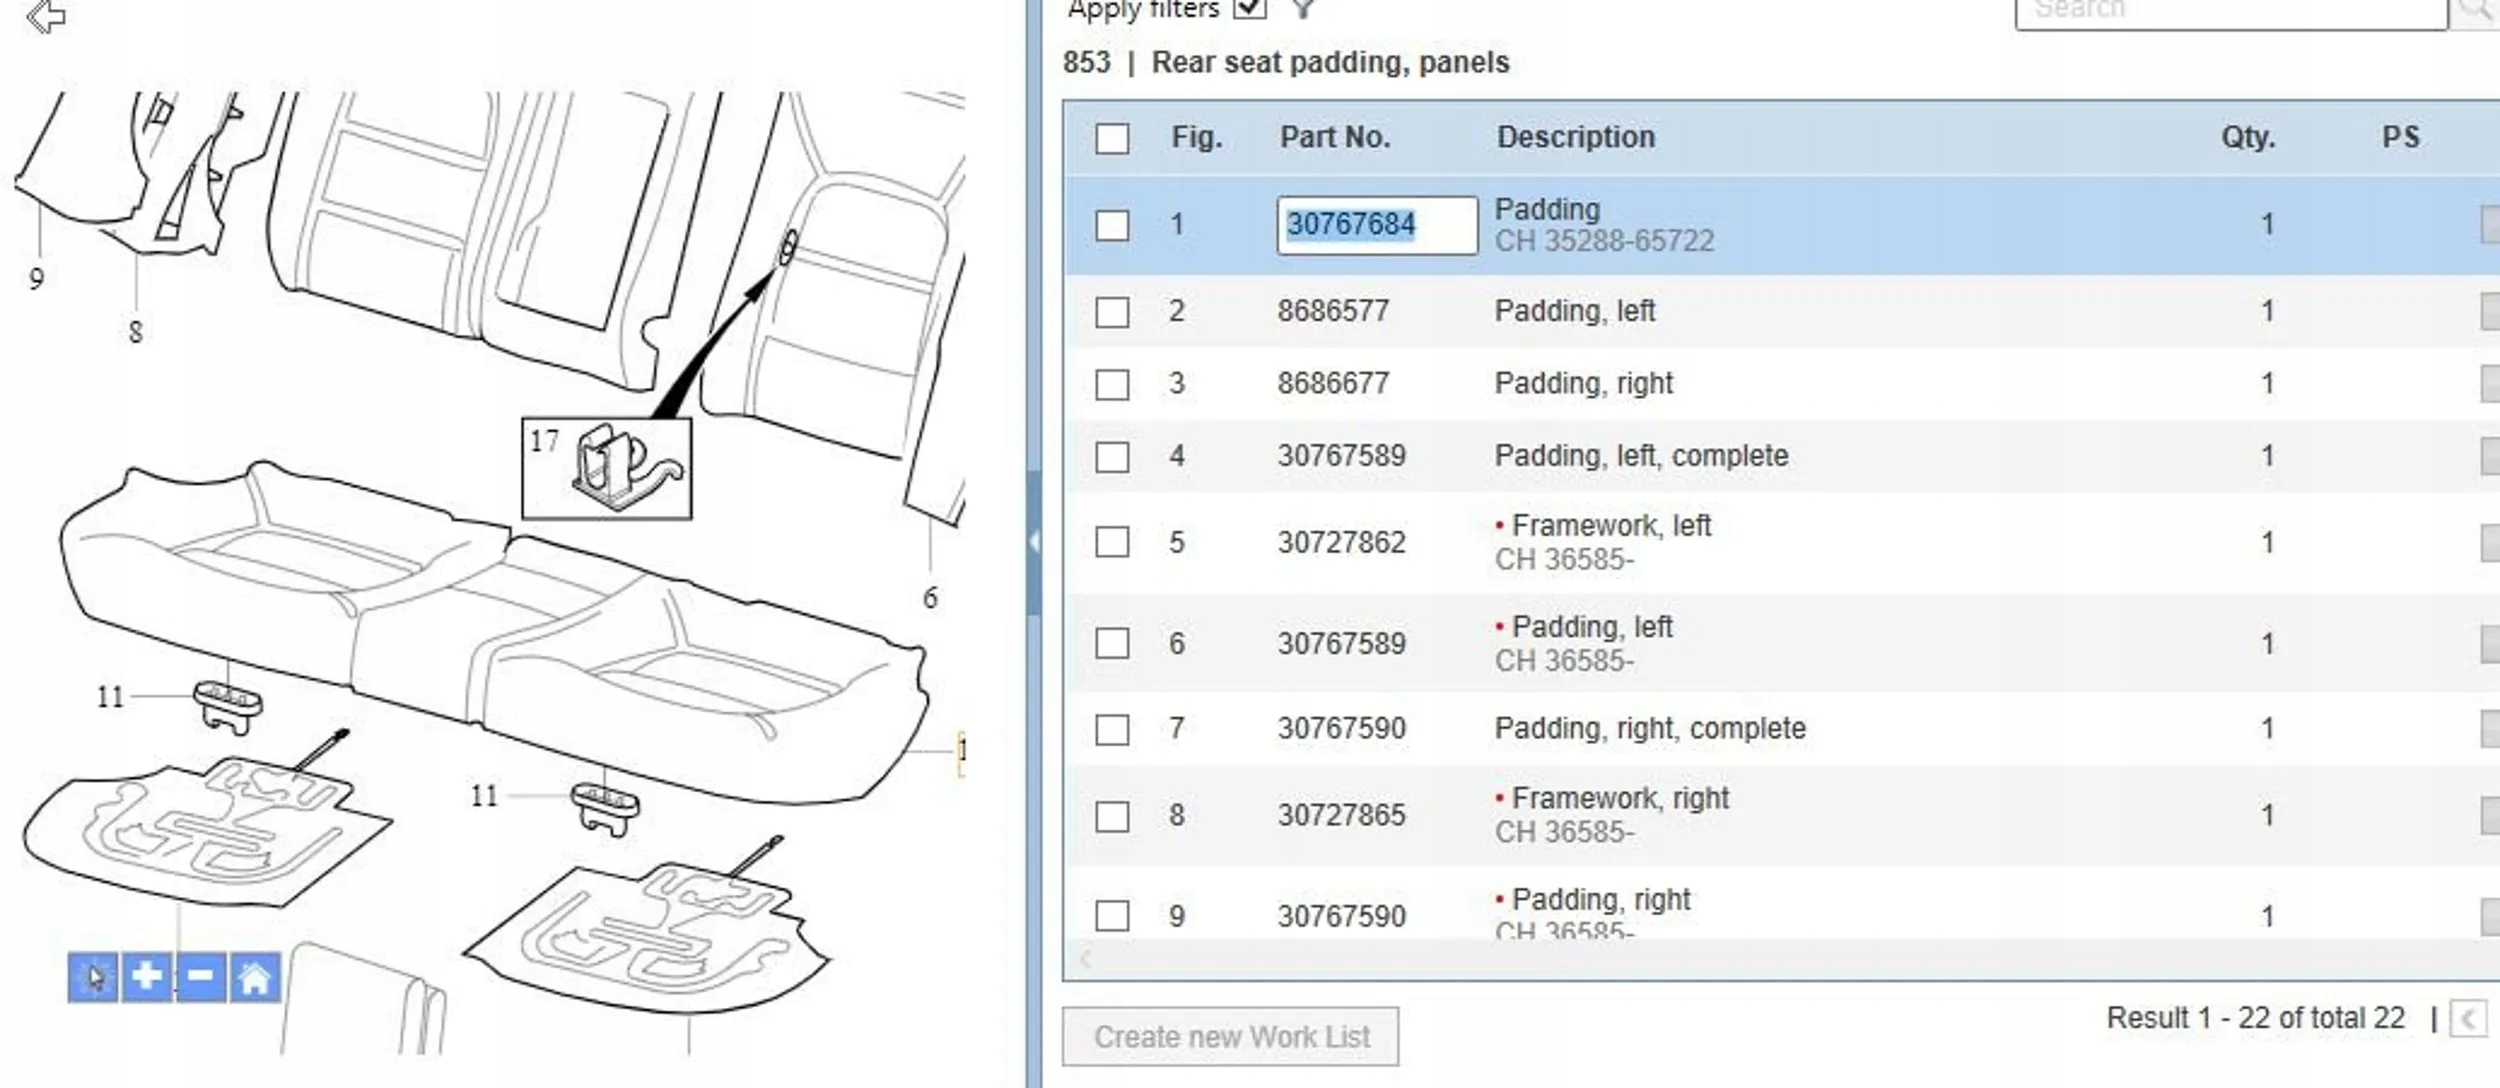
Task: Check the select-all header checkbox
Action: [1111, 138]
